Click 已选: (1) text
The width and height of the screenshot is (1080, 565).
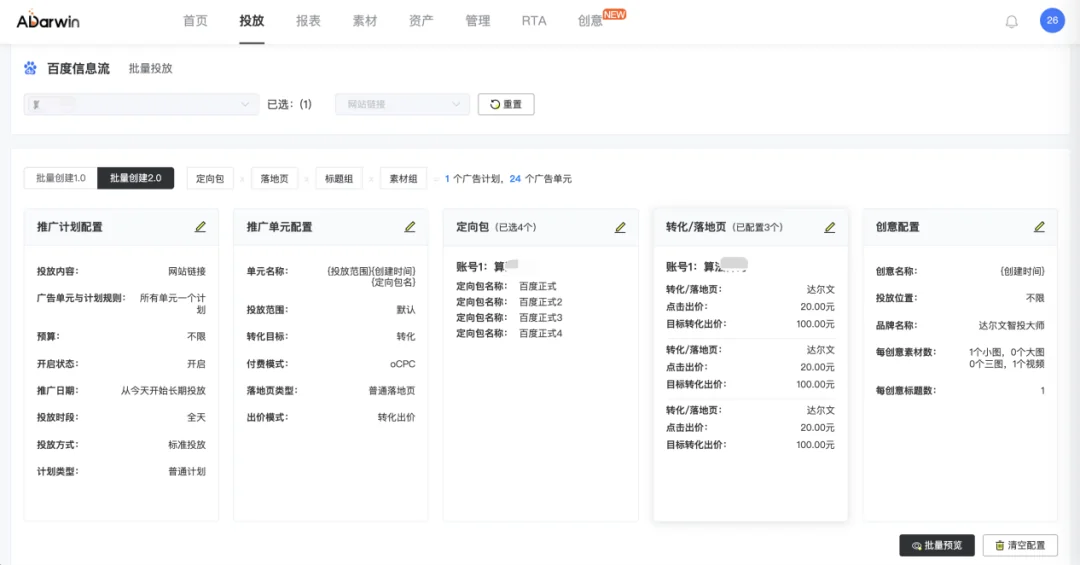coord(289,104)
